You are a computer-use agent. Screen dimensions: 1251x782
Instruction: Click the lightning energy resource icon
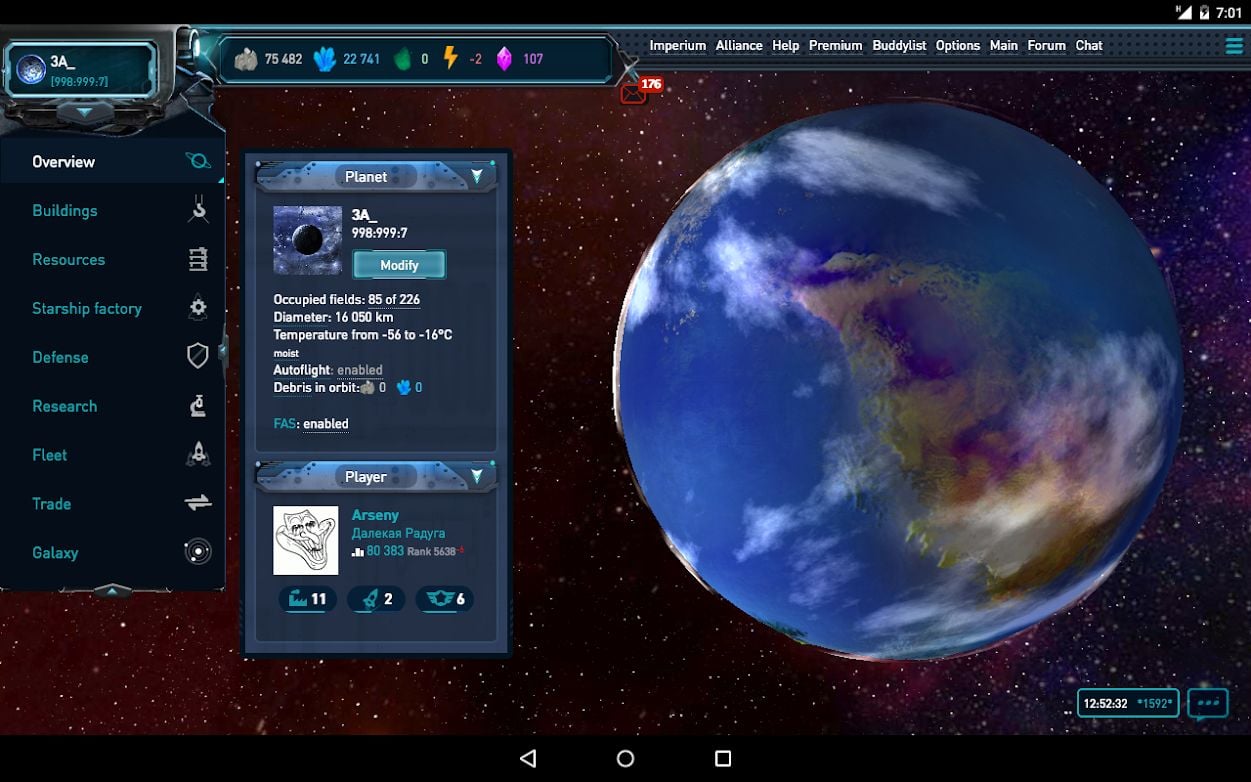[x=450, y=59]
